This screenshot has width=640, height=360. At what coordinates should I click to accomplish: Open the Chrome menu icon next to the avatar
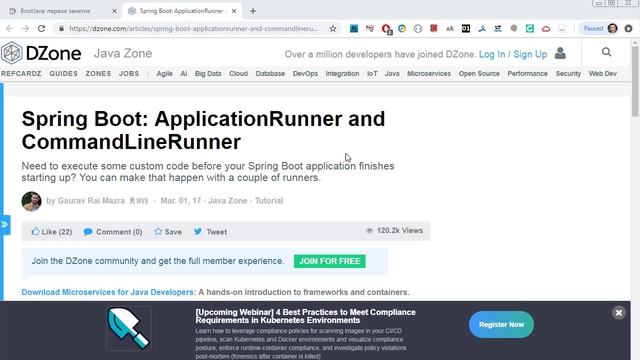629,29
